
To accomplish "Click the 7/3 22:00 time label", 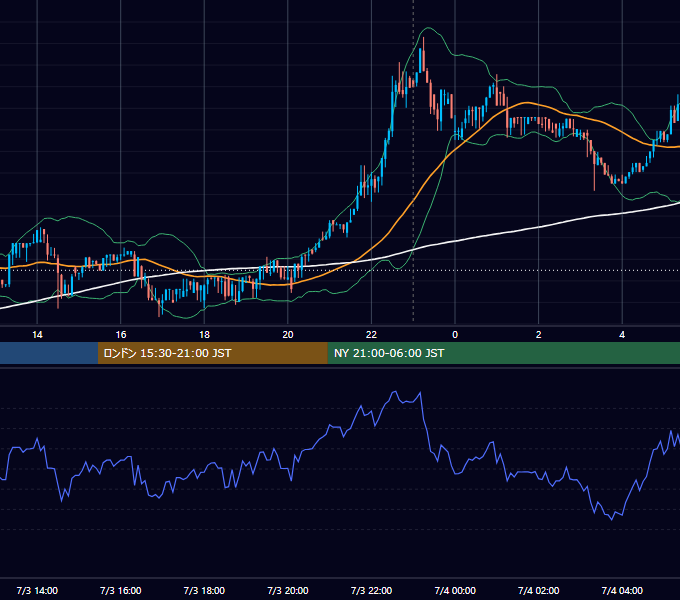I will click(x=371, y=590).
